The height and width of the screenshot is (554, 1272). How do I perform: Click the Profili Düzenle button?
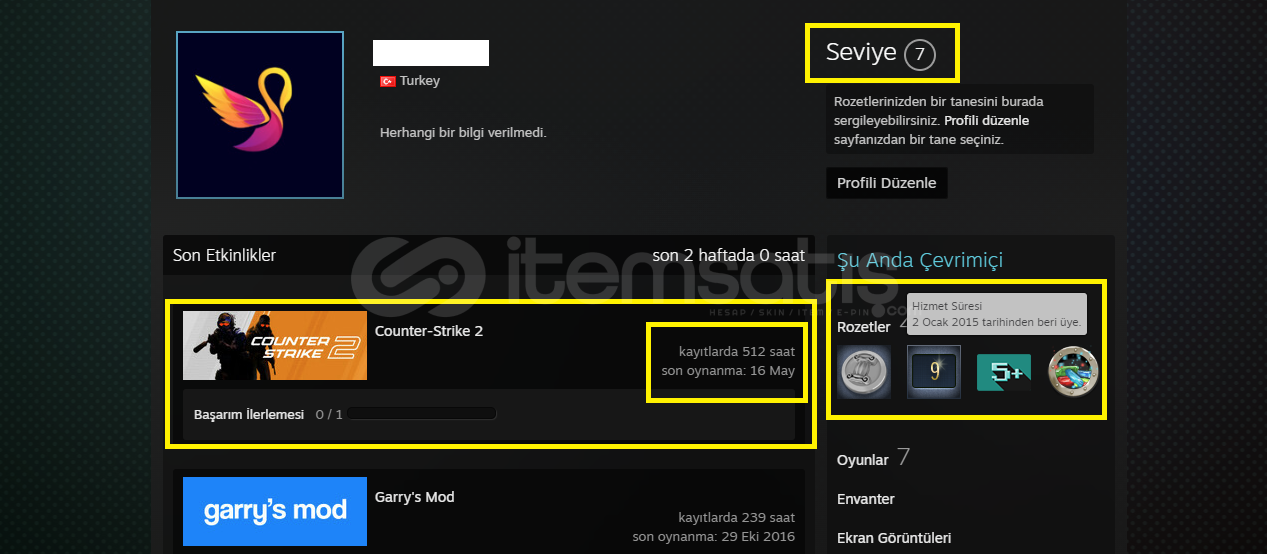click(886, 183)
